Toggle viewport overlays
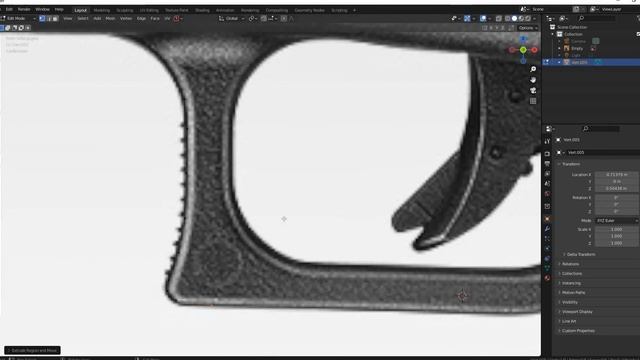Screen dimensions: 640x360 click(483, 18)
